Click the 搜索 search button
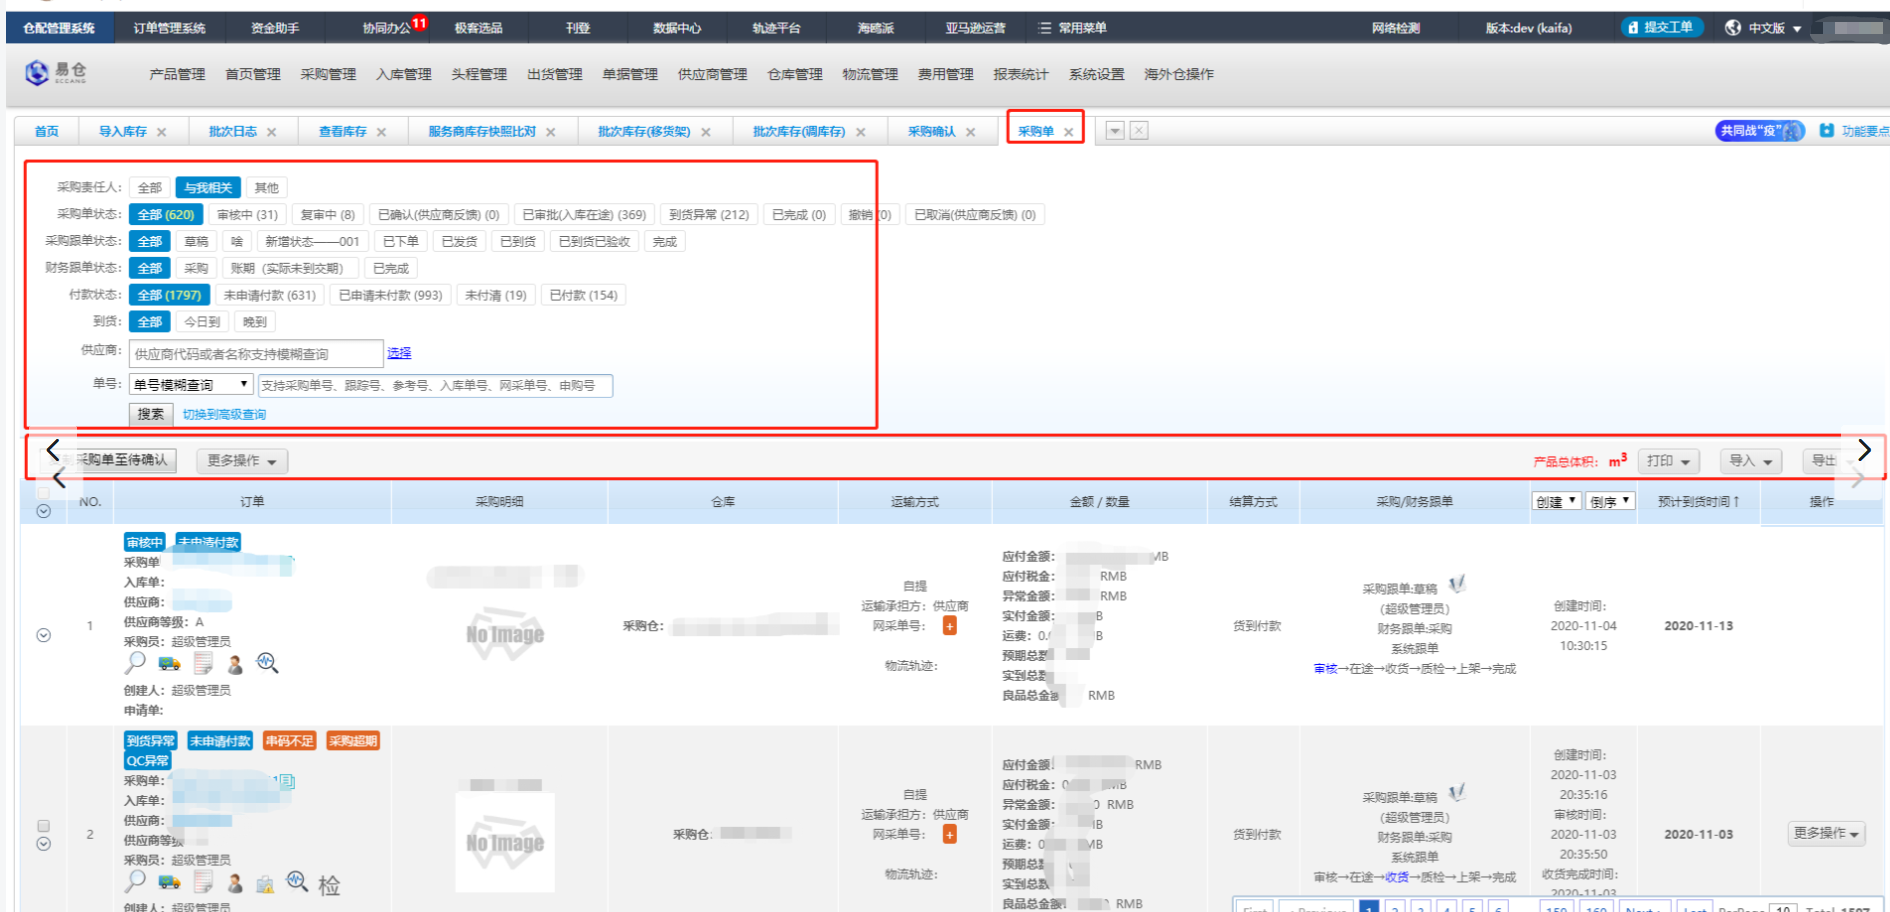 click(x=150, y=413)
